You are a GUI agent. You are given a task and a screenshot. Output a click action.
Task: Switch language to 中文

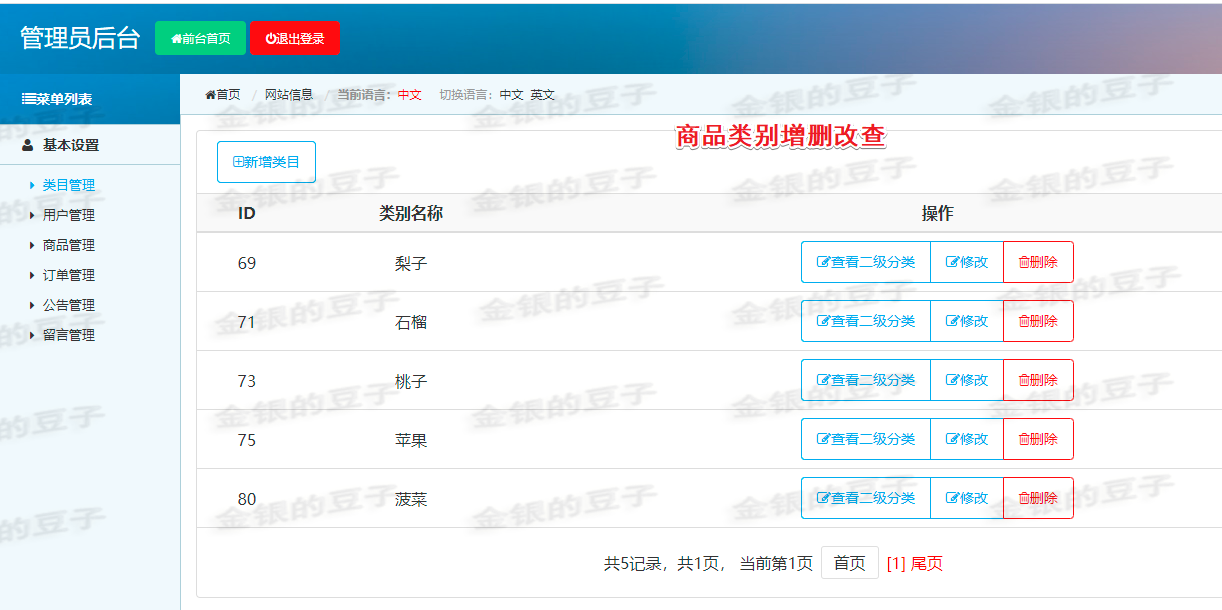(512, 95)
